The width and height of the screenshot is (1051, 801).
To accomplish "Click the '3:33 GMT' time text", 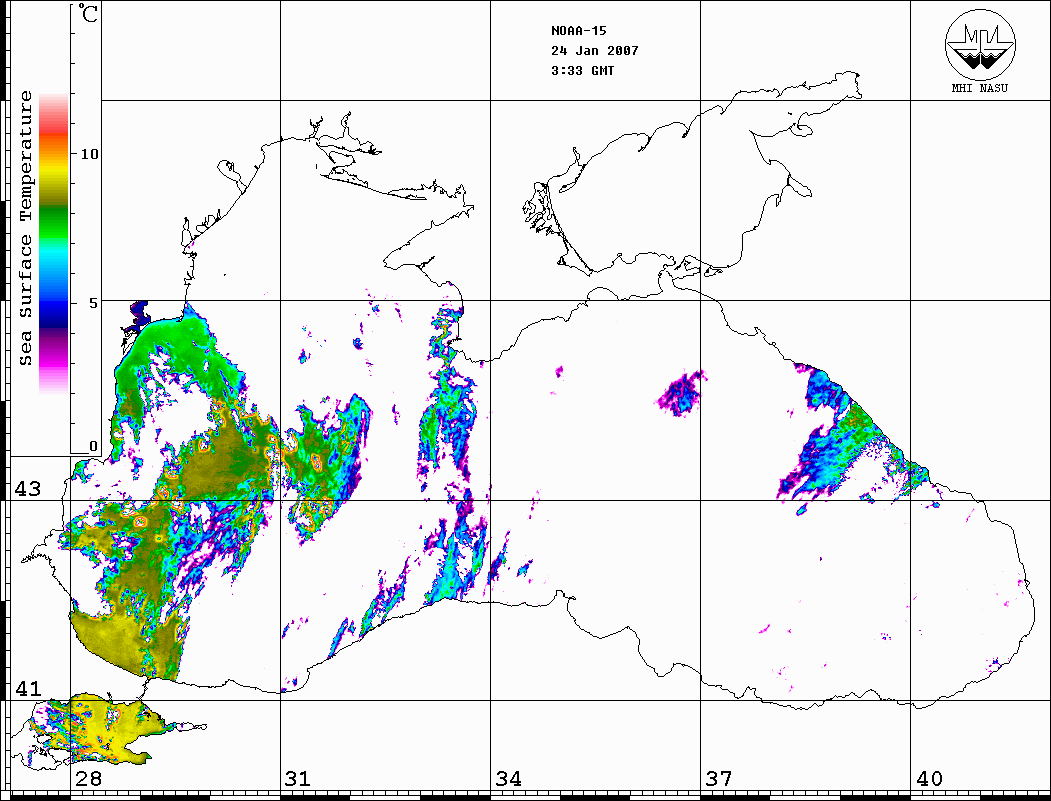I will [x=582, y=71].
